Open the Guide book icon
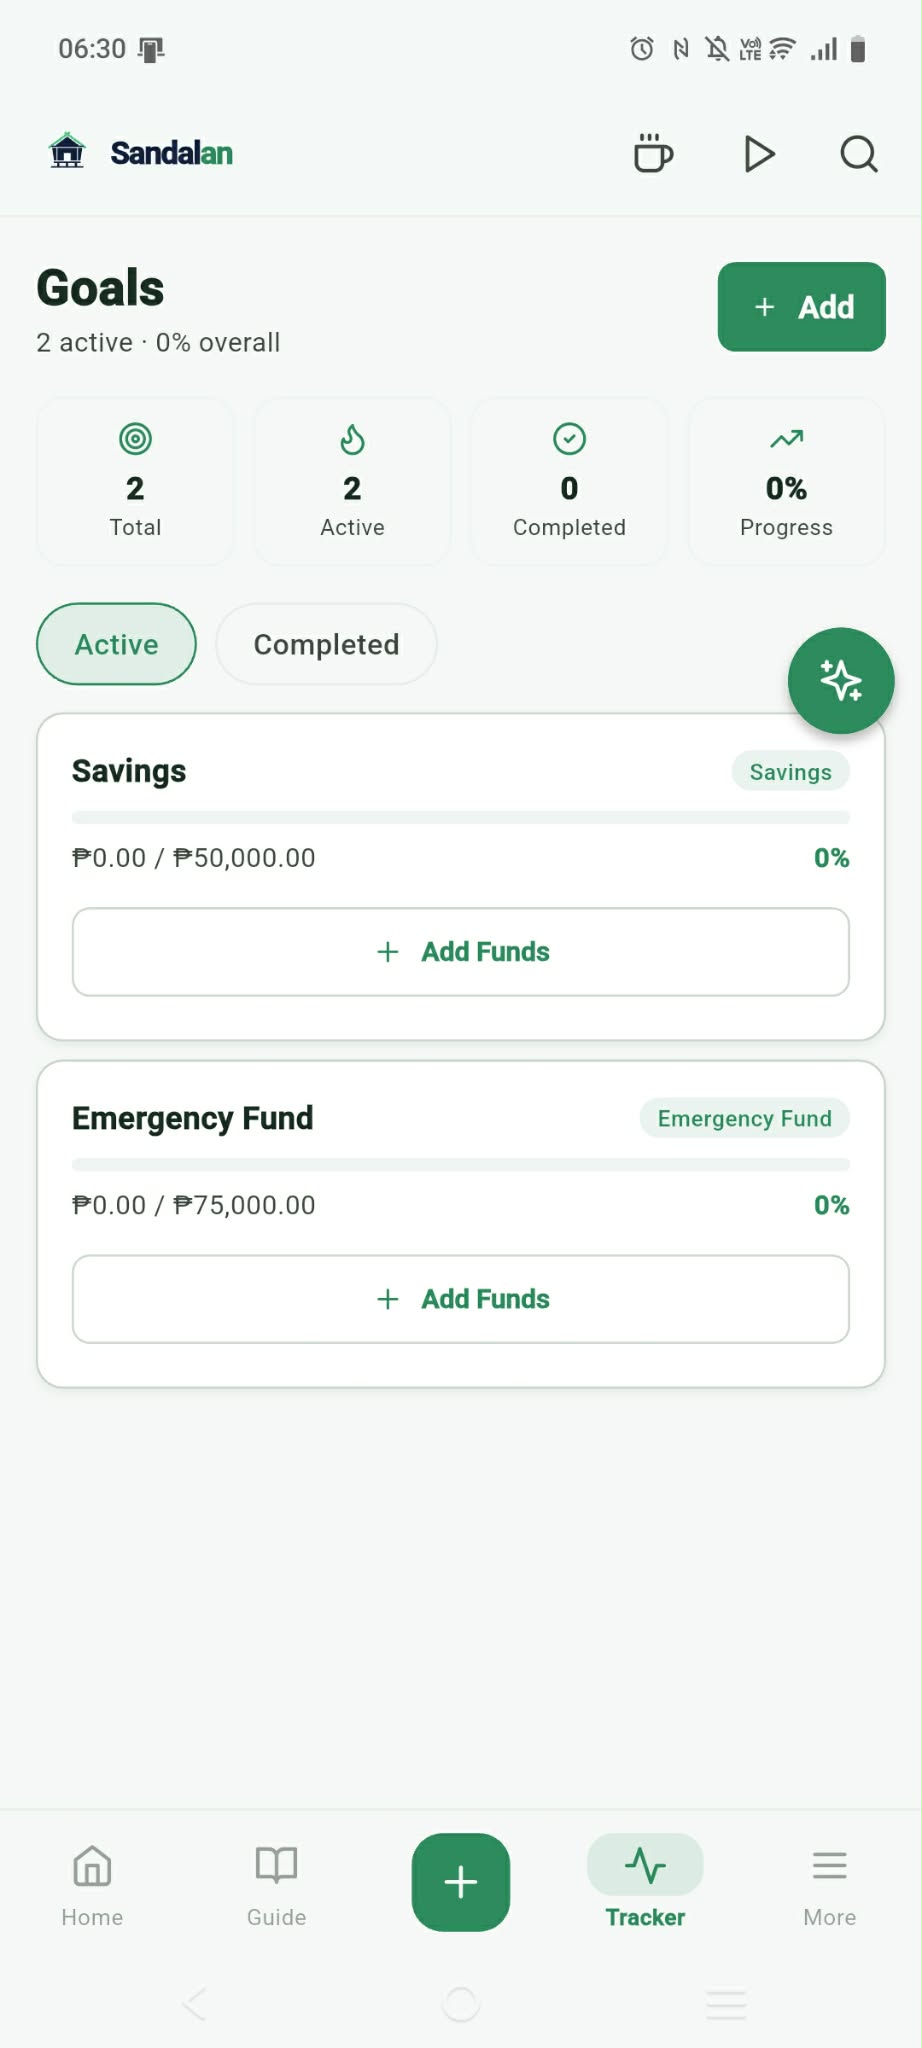Screen dimensions: 922x2048 coord(276,1884)
